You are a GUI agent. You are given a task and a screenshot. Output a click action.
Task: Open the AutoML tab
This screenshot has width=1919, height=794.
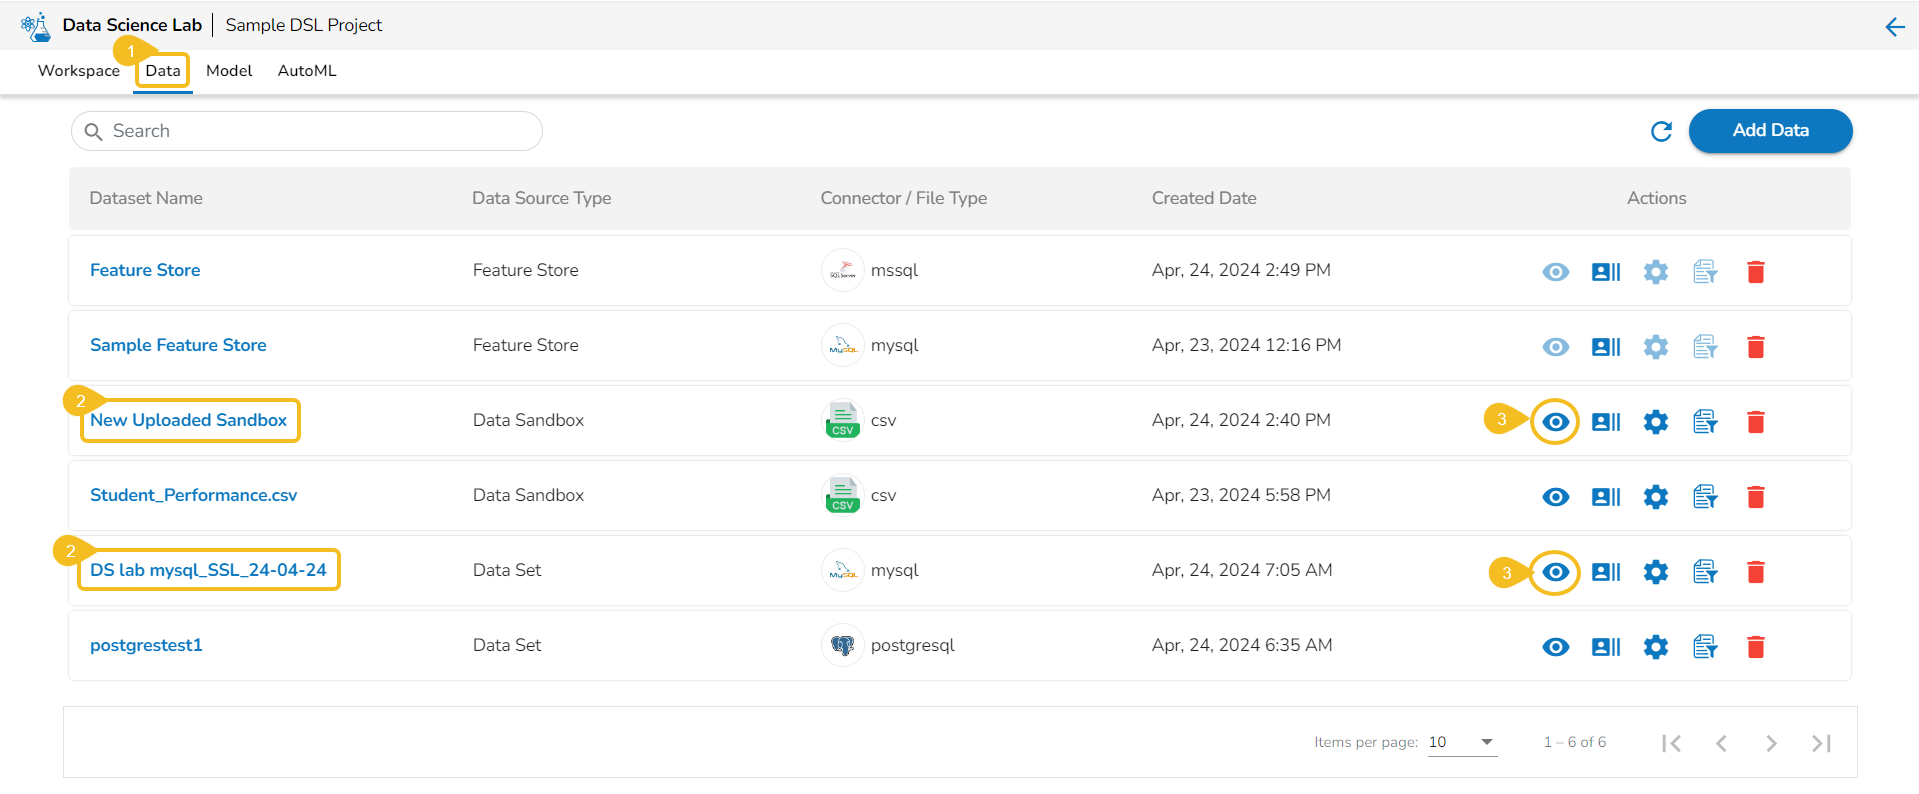pyautogui.click(x=307, y=71)
